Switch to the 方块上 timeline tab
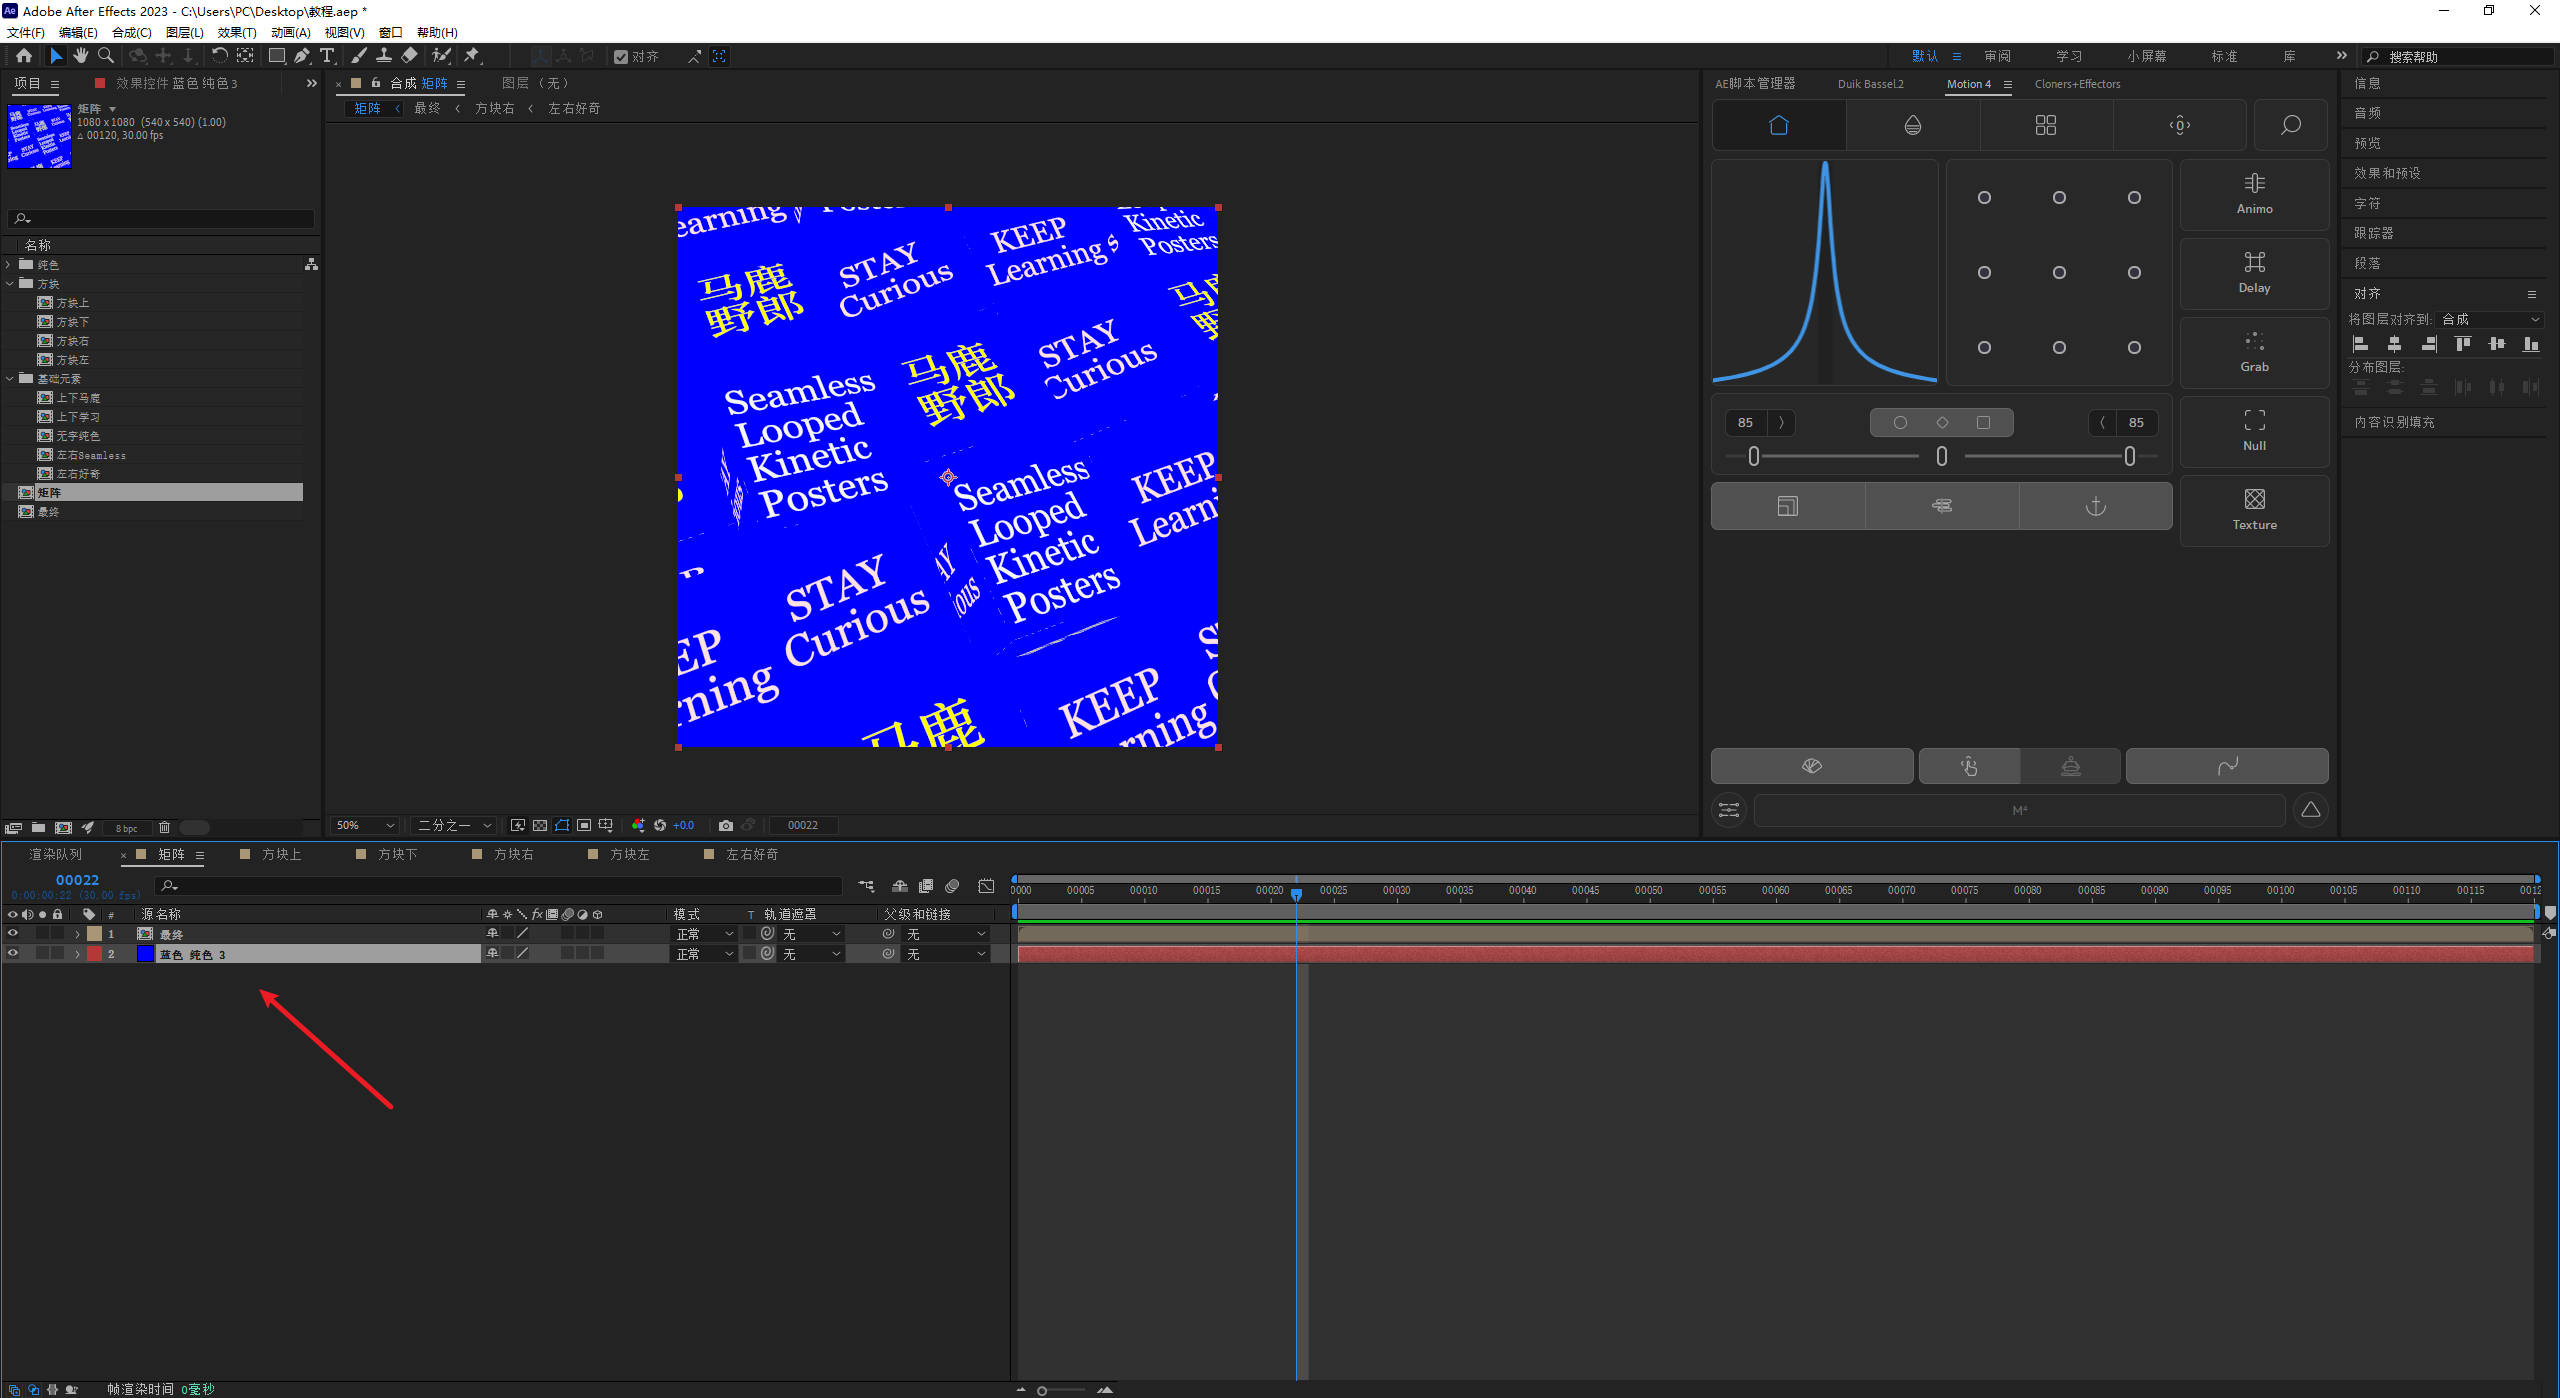The height and width of the screenshot is (1398, 2560). coord(281,854)
